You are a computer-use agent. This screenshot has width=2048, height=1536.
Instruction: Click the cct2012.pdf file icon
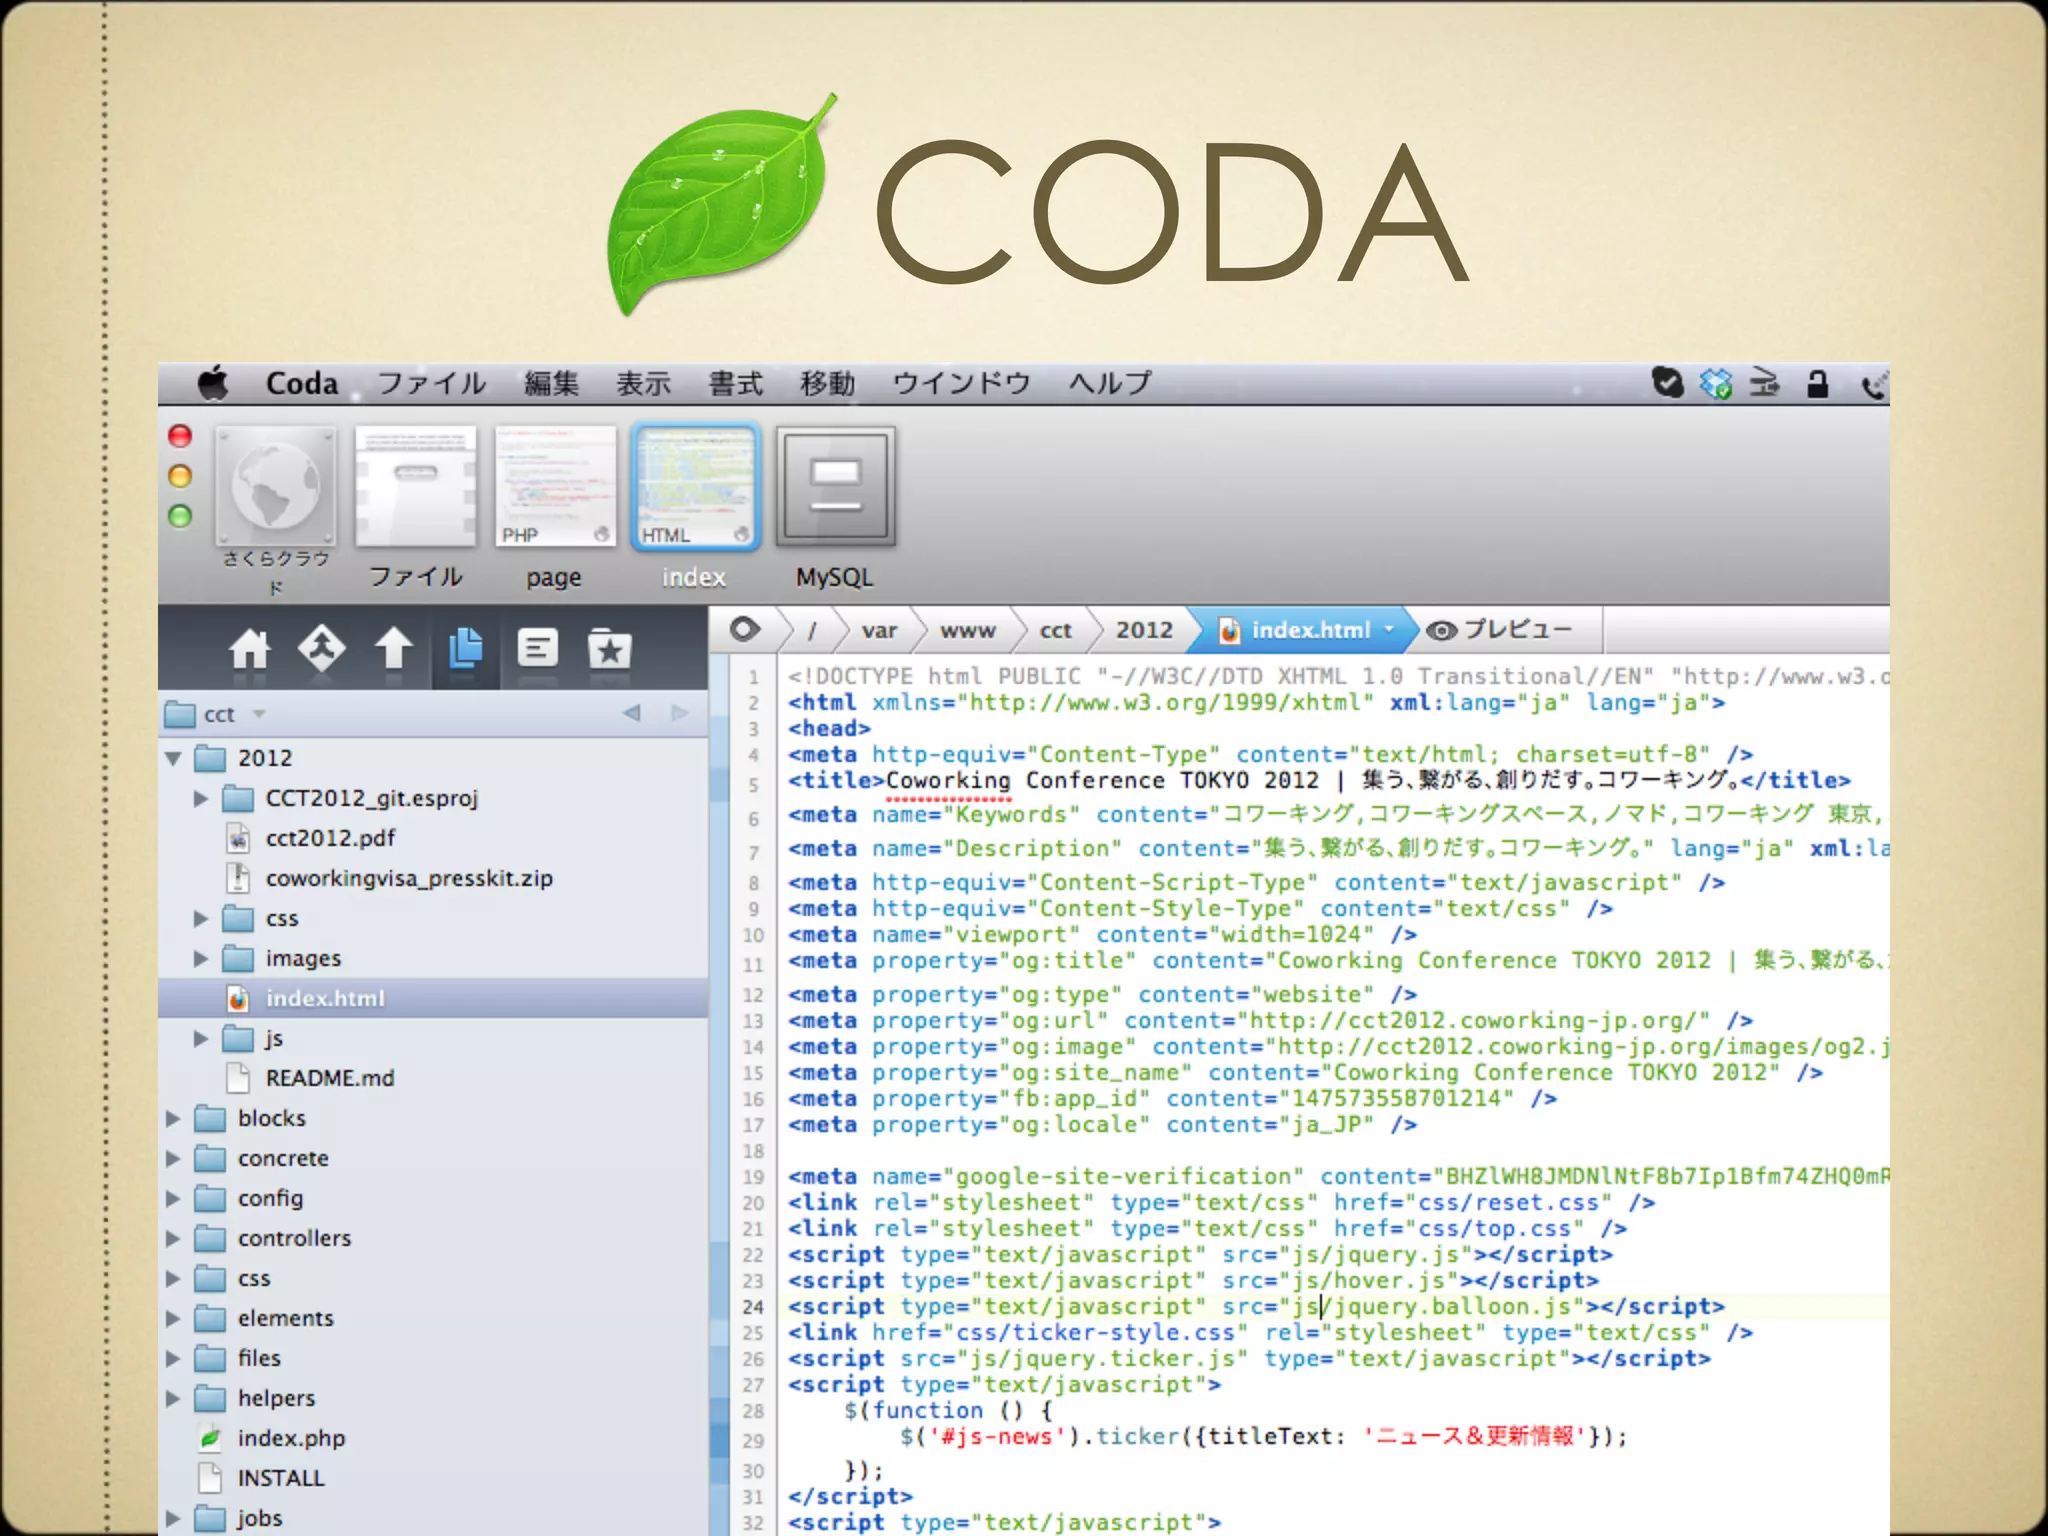[238, 838]
